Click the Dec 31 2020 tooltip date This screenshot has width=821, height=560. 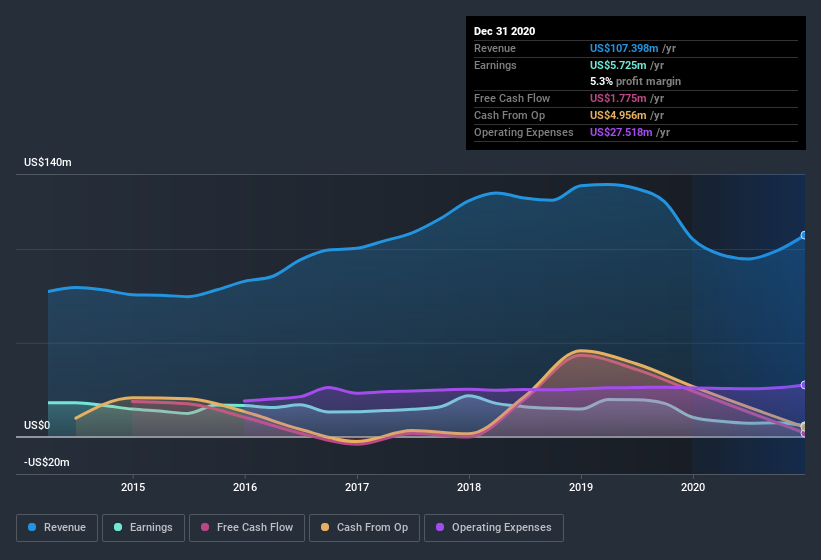coord(504,31)
